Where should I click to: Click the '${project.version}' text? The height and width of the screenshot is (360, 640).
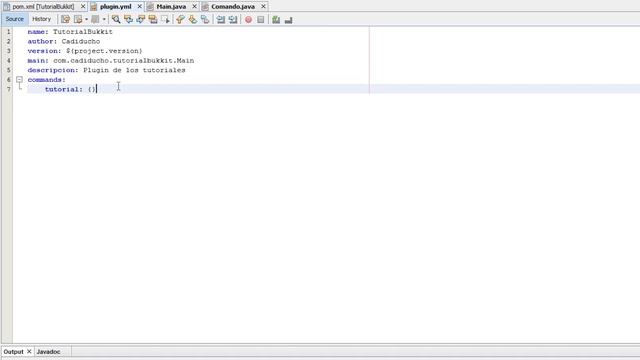[x=104, y=51]
